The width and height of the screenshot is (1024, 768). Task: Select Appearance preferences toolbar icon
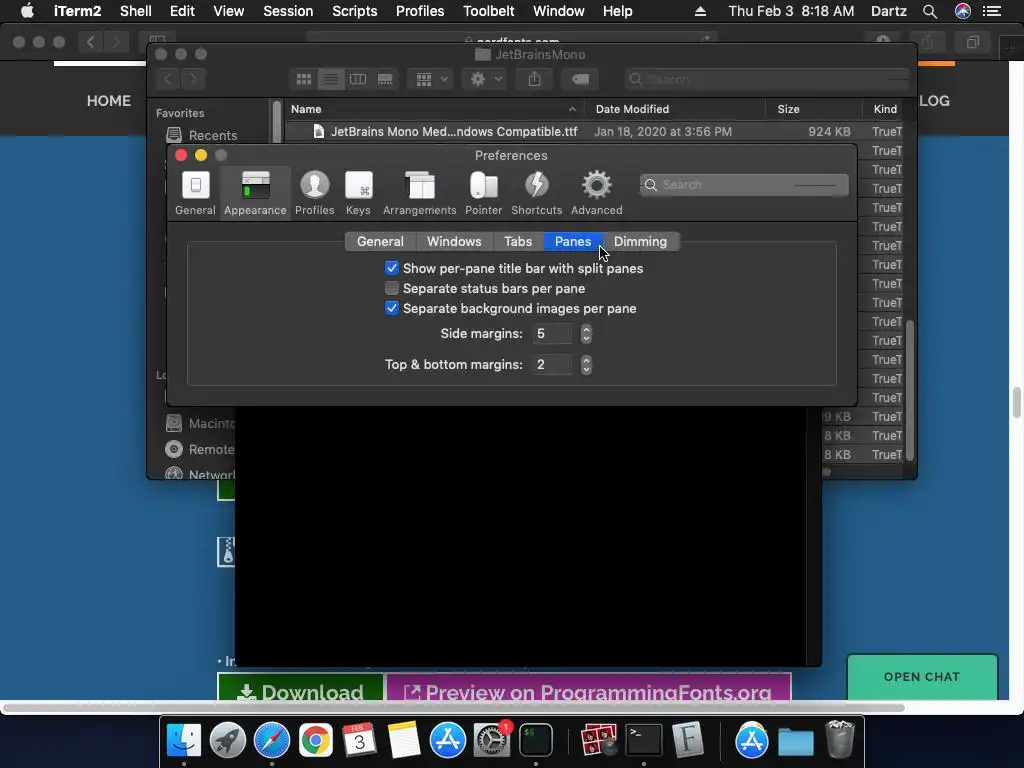pyautogui.click(x=255, y=193)
